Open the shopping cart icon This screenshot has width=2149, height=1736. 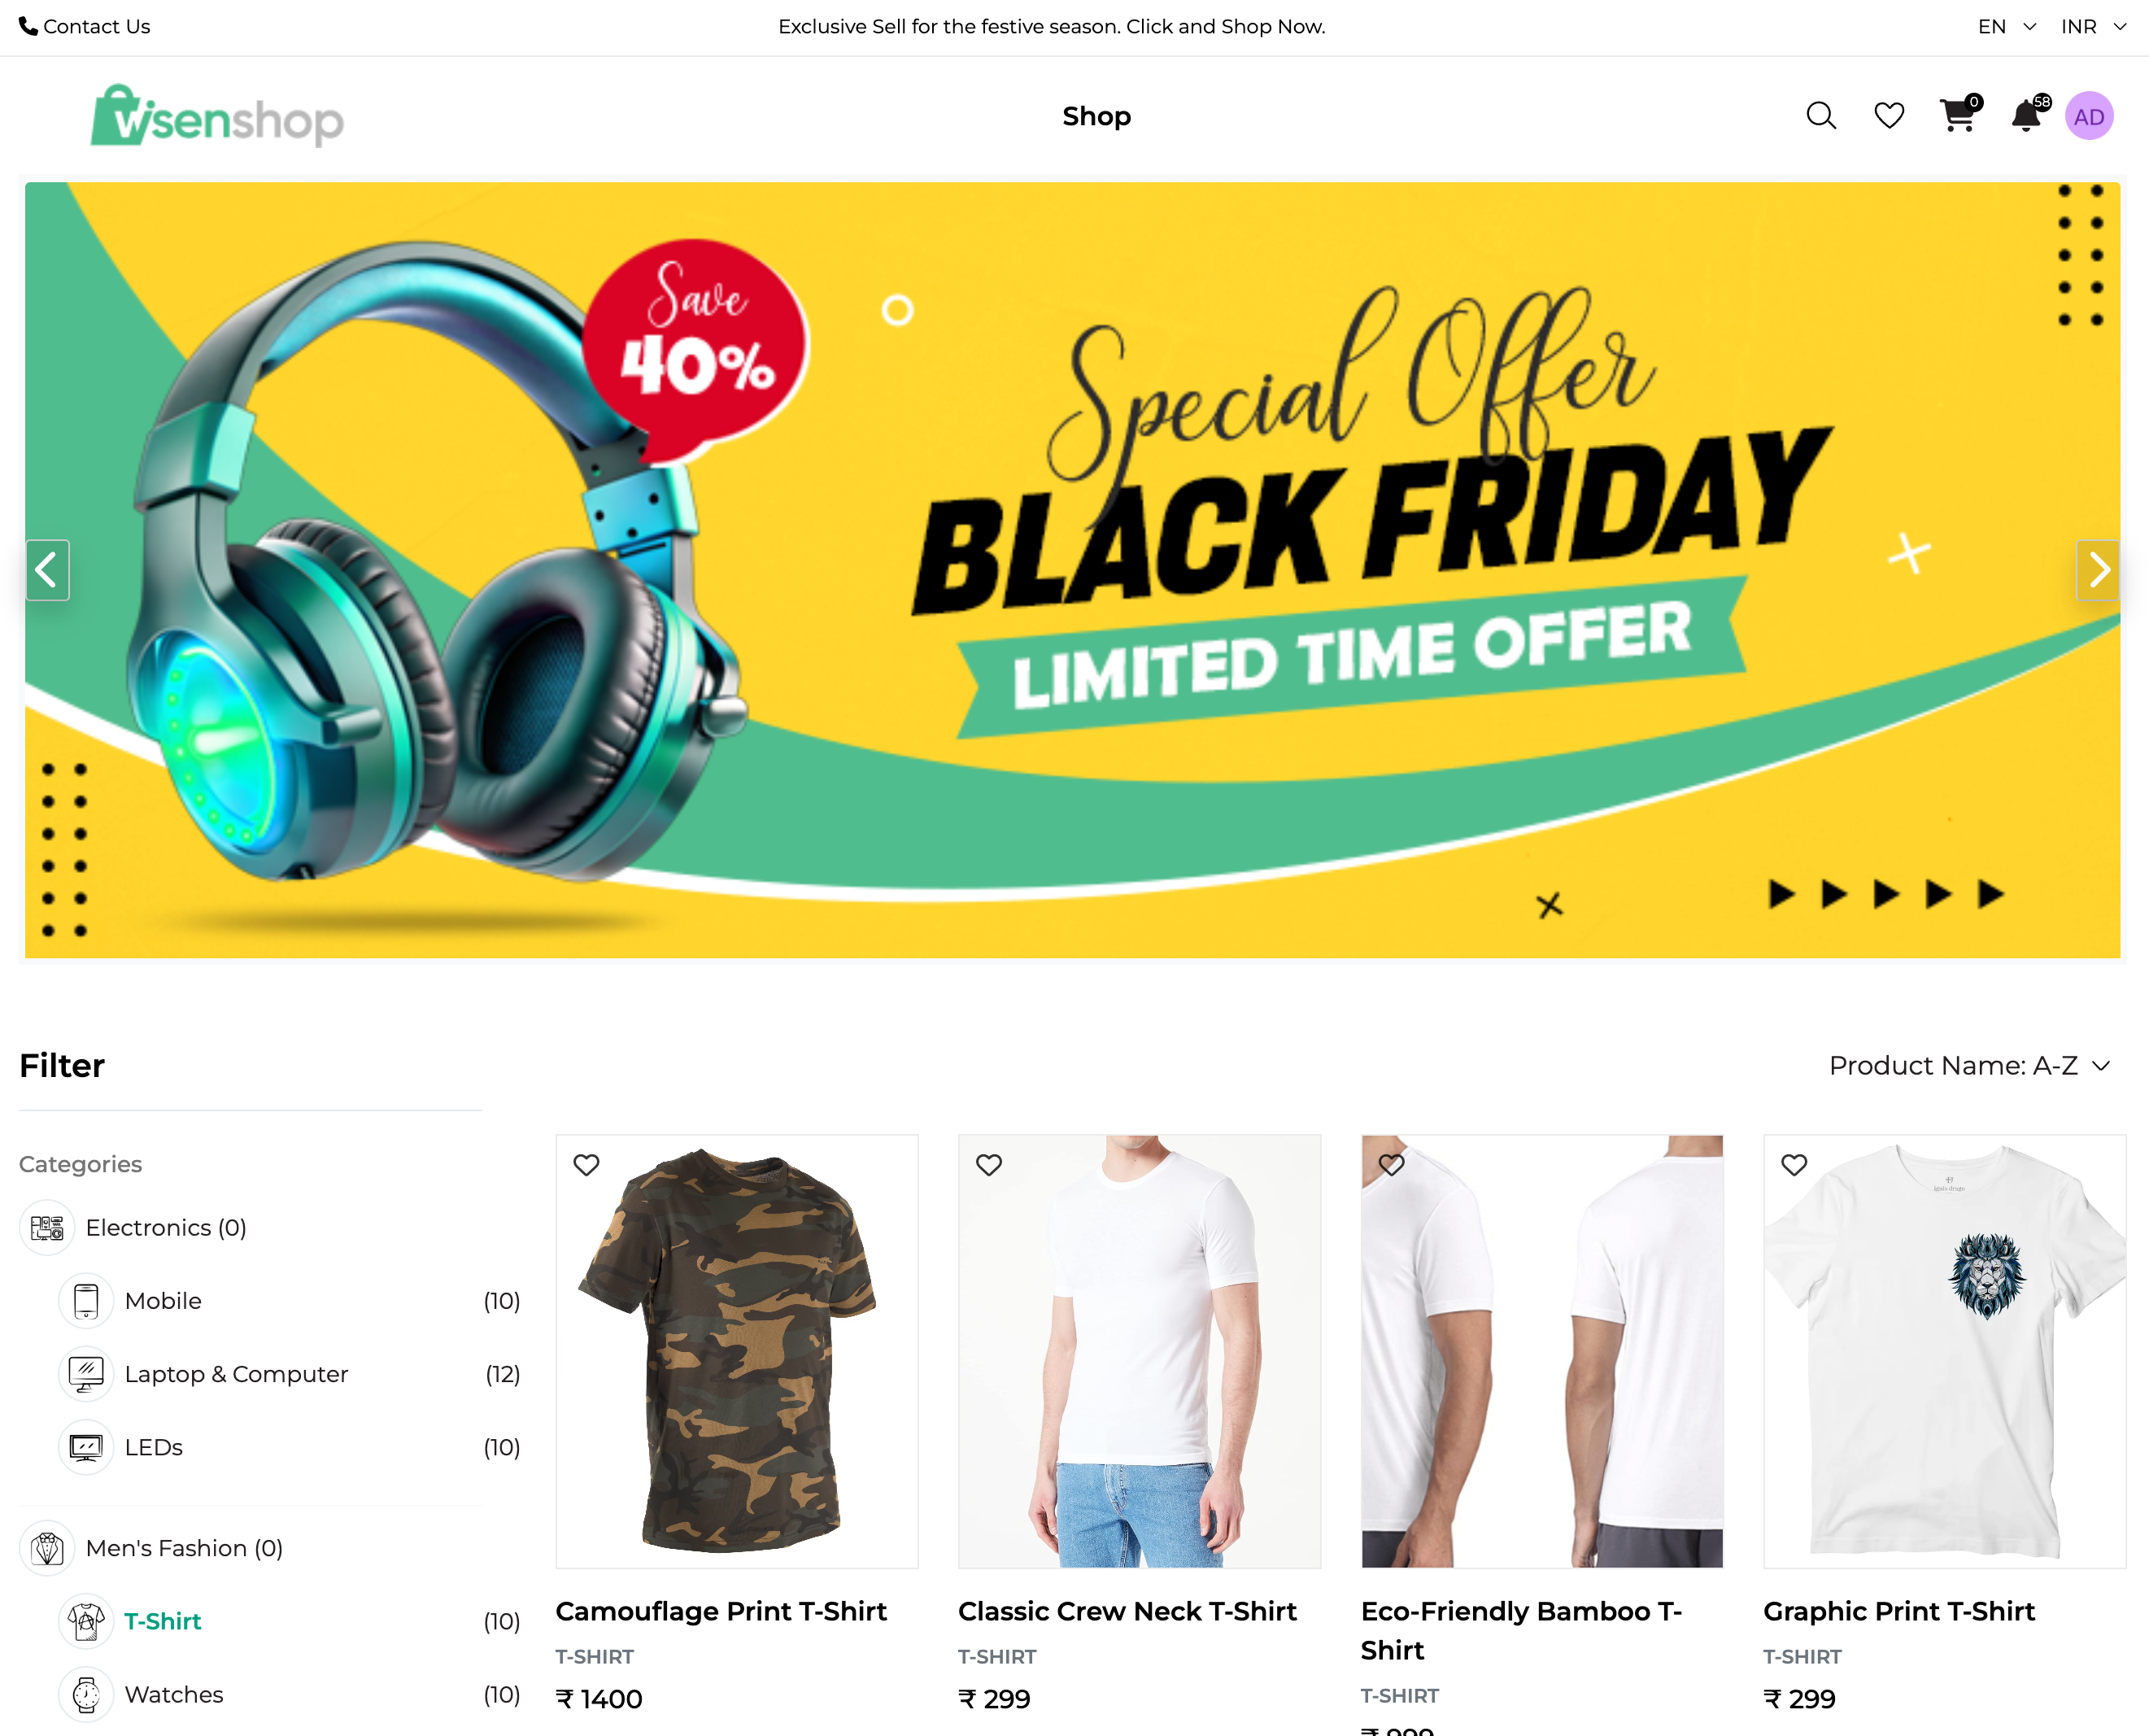pyautogui.click(x=1957, y=116)
